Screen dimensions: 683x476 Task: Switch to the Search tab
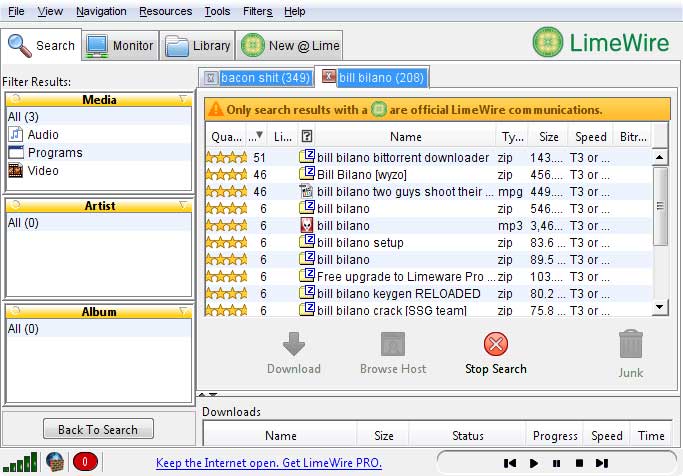(41, 45)
